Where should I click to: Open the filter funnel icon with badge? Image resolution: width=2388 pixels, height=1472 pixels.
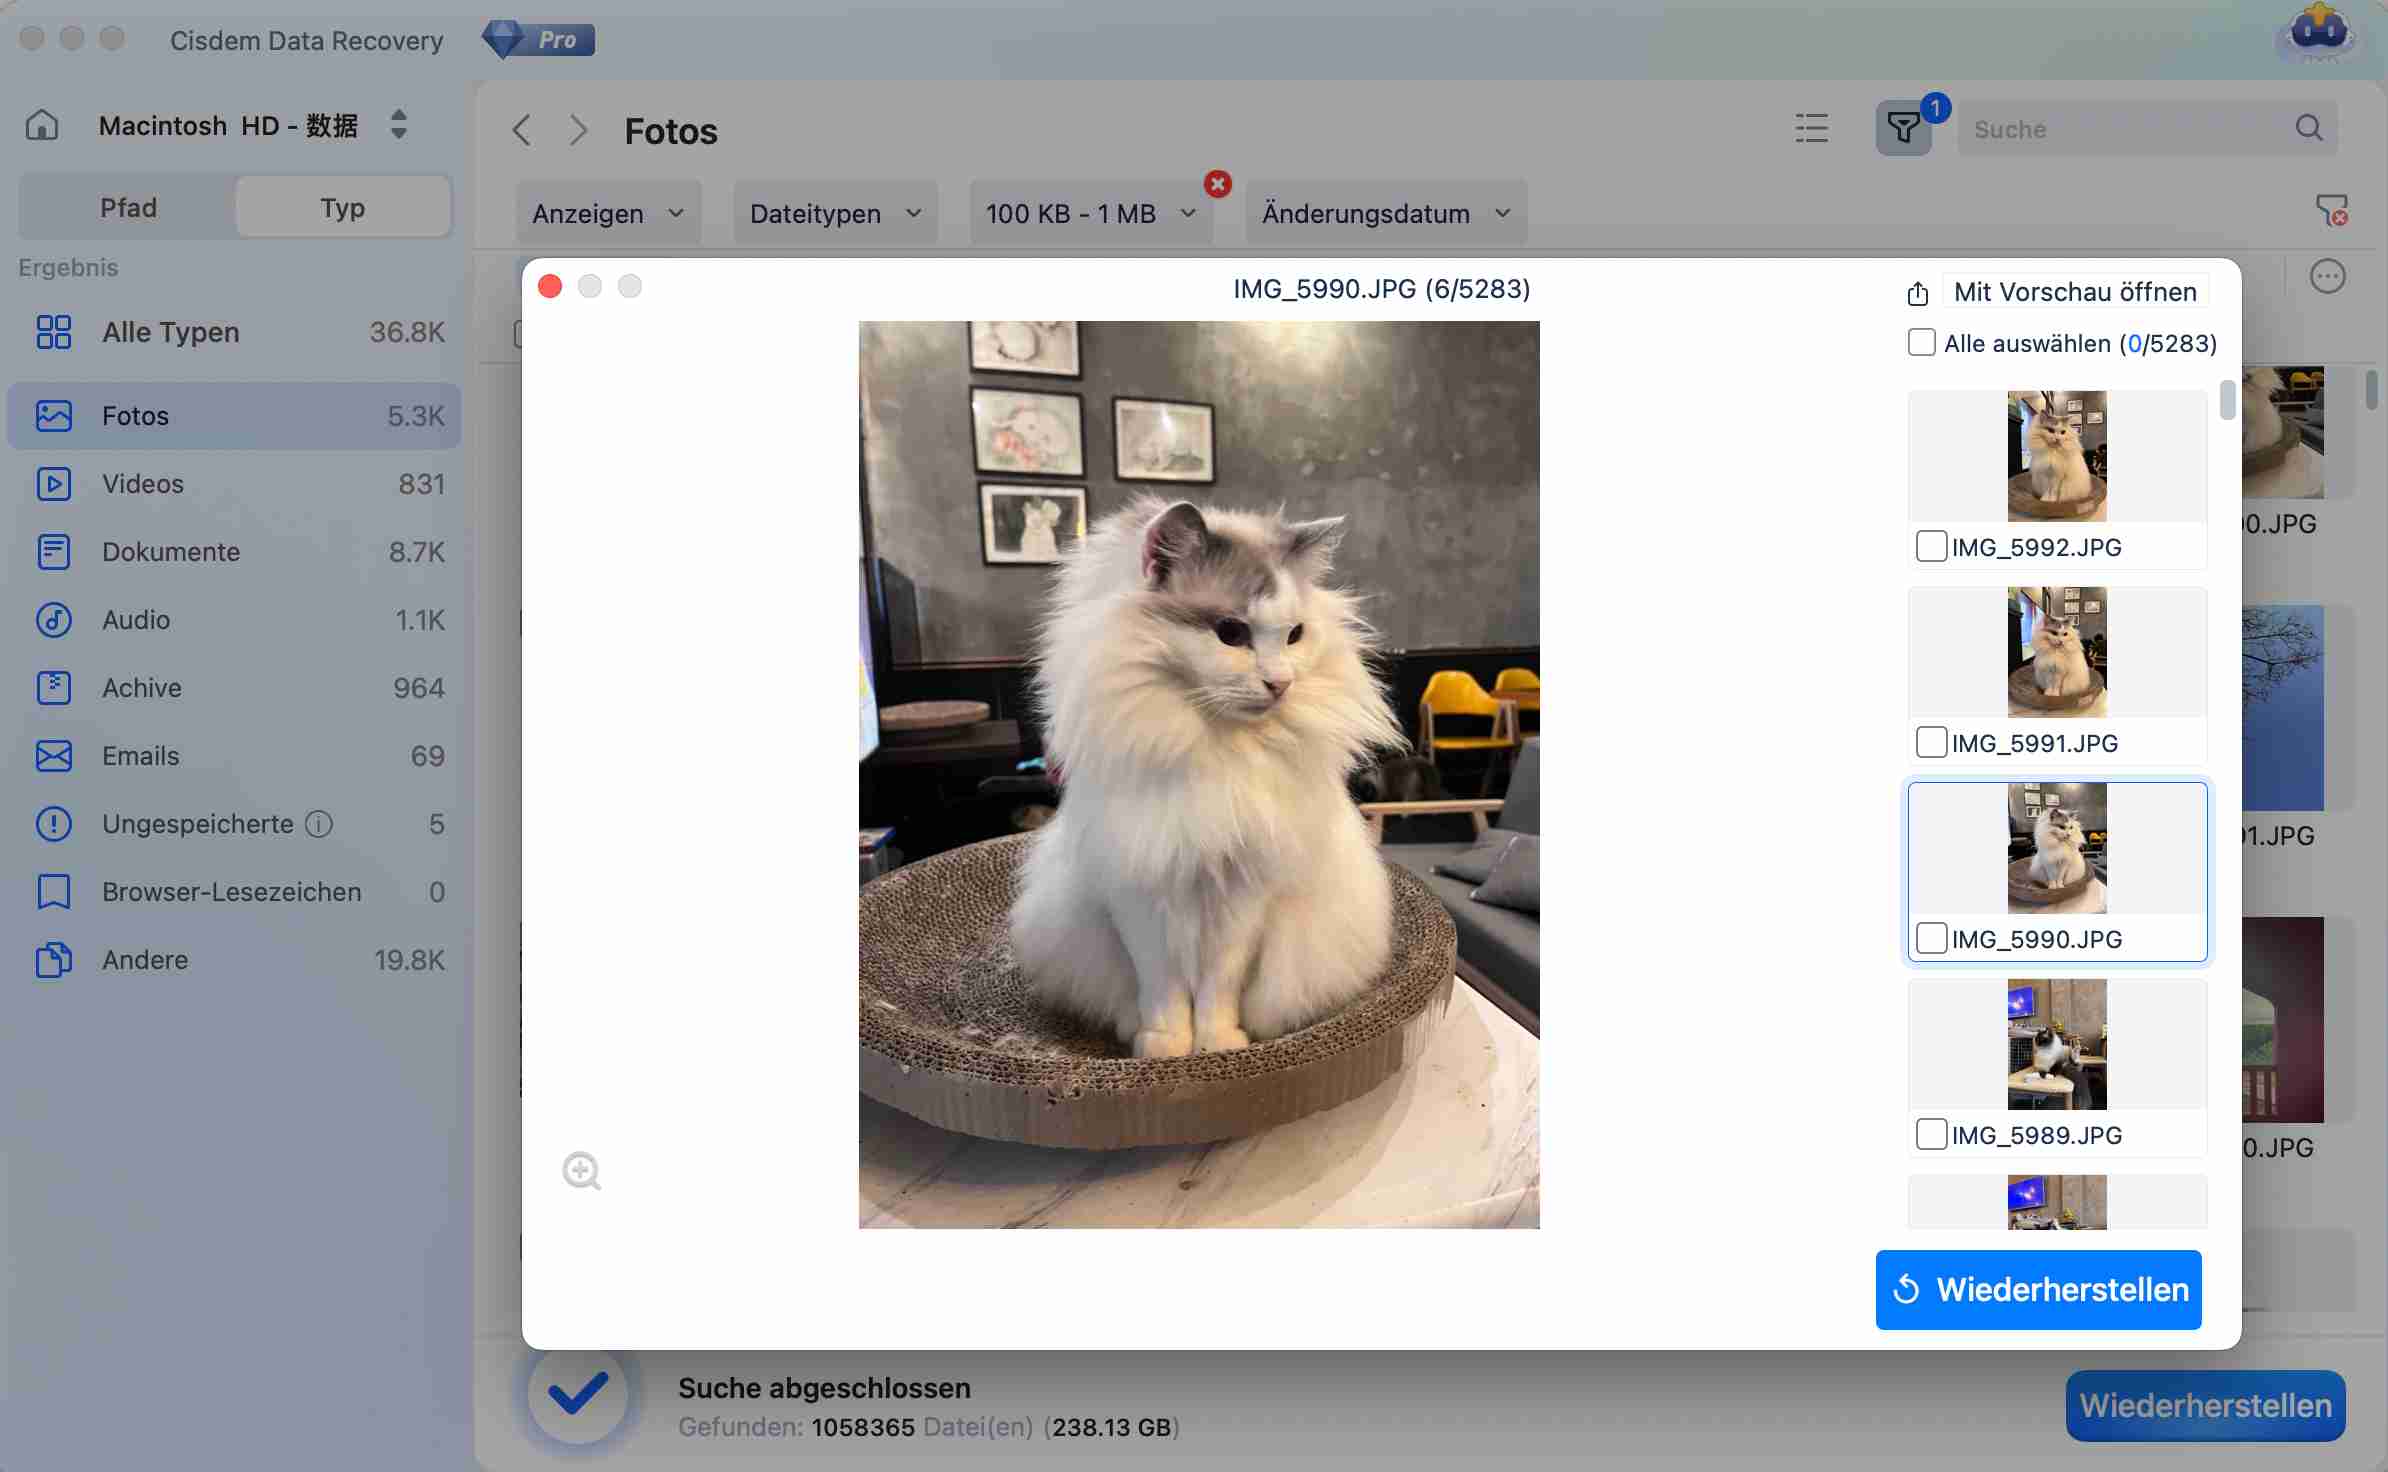click(x=1903, y=129)
